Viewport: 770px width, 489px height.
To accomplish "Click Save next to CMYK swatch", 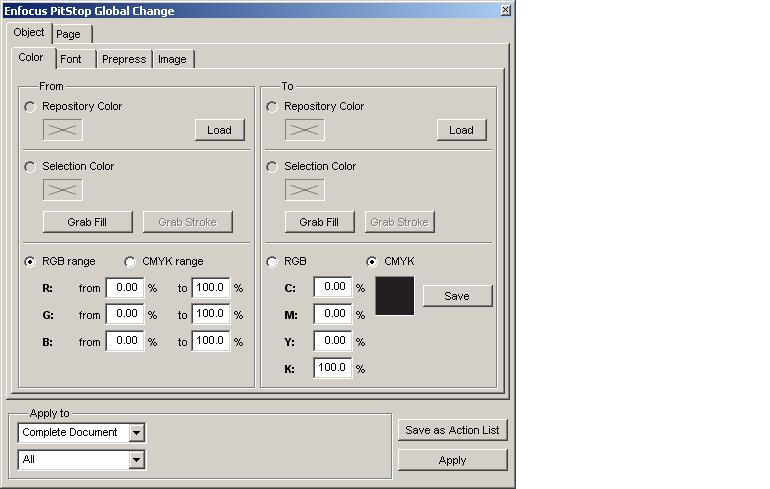I will (x=457, y=296).
